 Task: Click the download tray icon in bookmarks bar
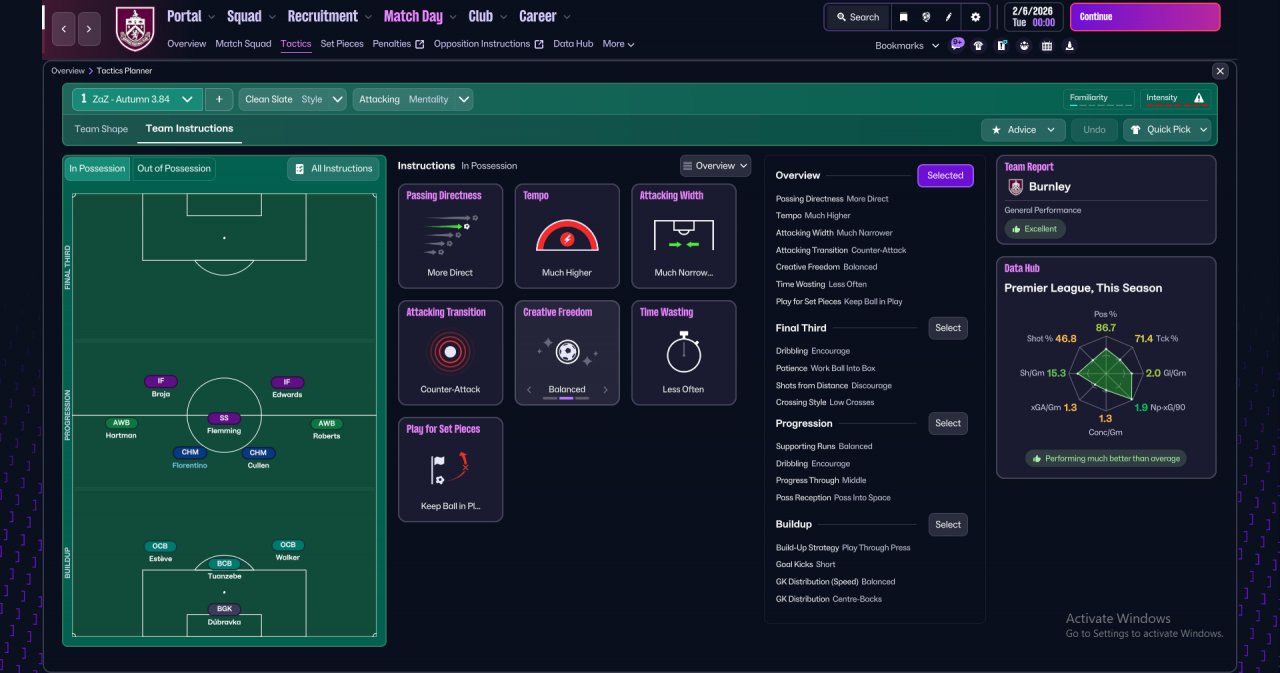pos(1070,45)
